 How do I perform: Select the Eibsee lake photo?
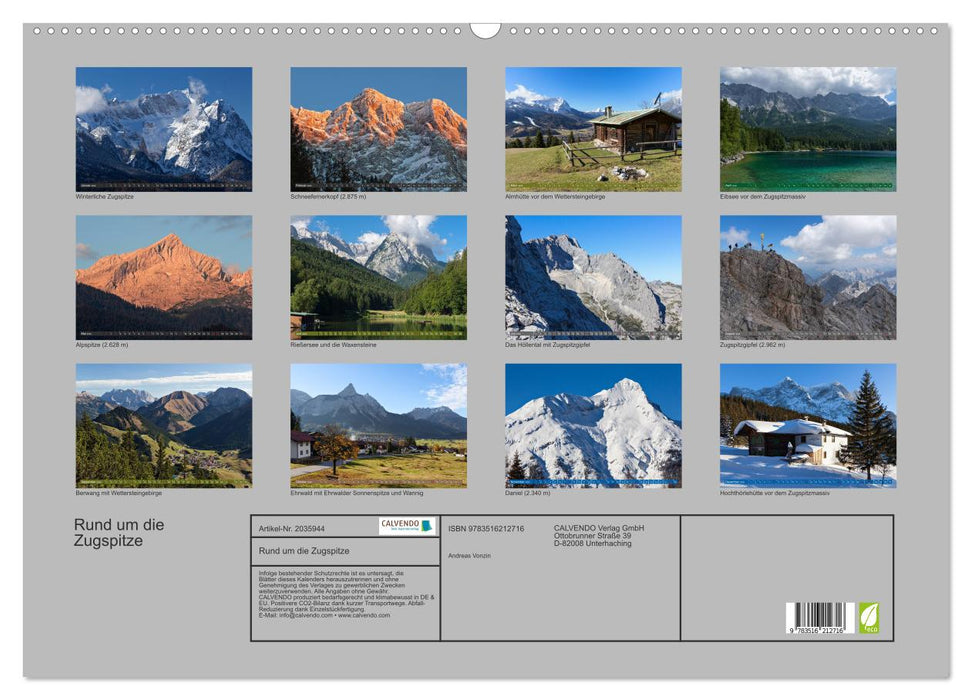point(808,129)
